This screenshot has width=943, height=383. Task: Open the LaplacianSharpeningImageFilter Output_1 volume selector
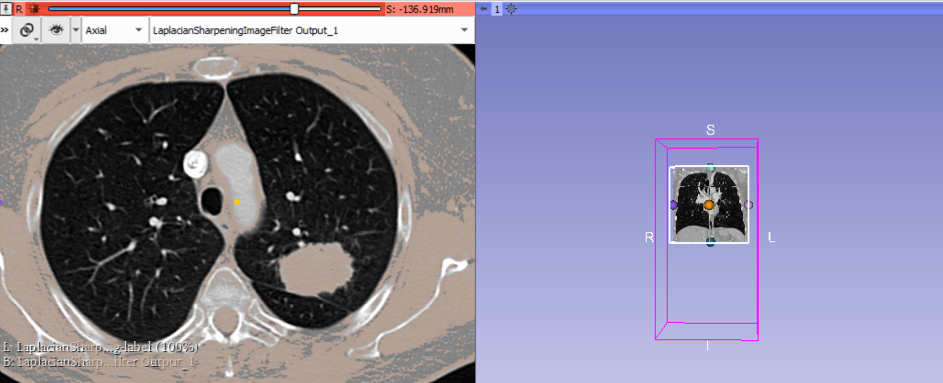[311, 30]
